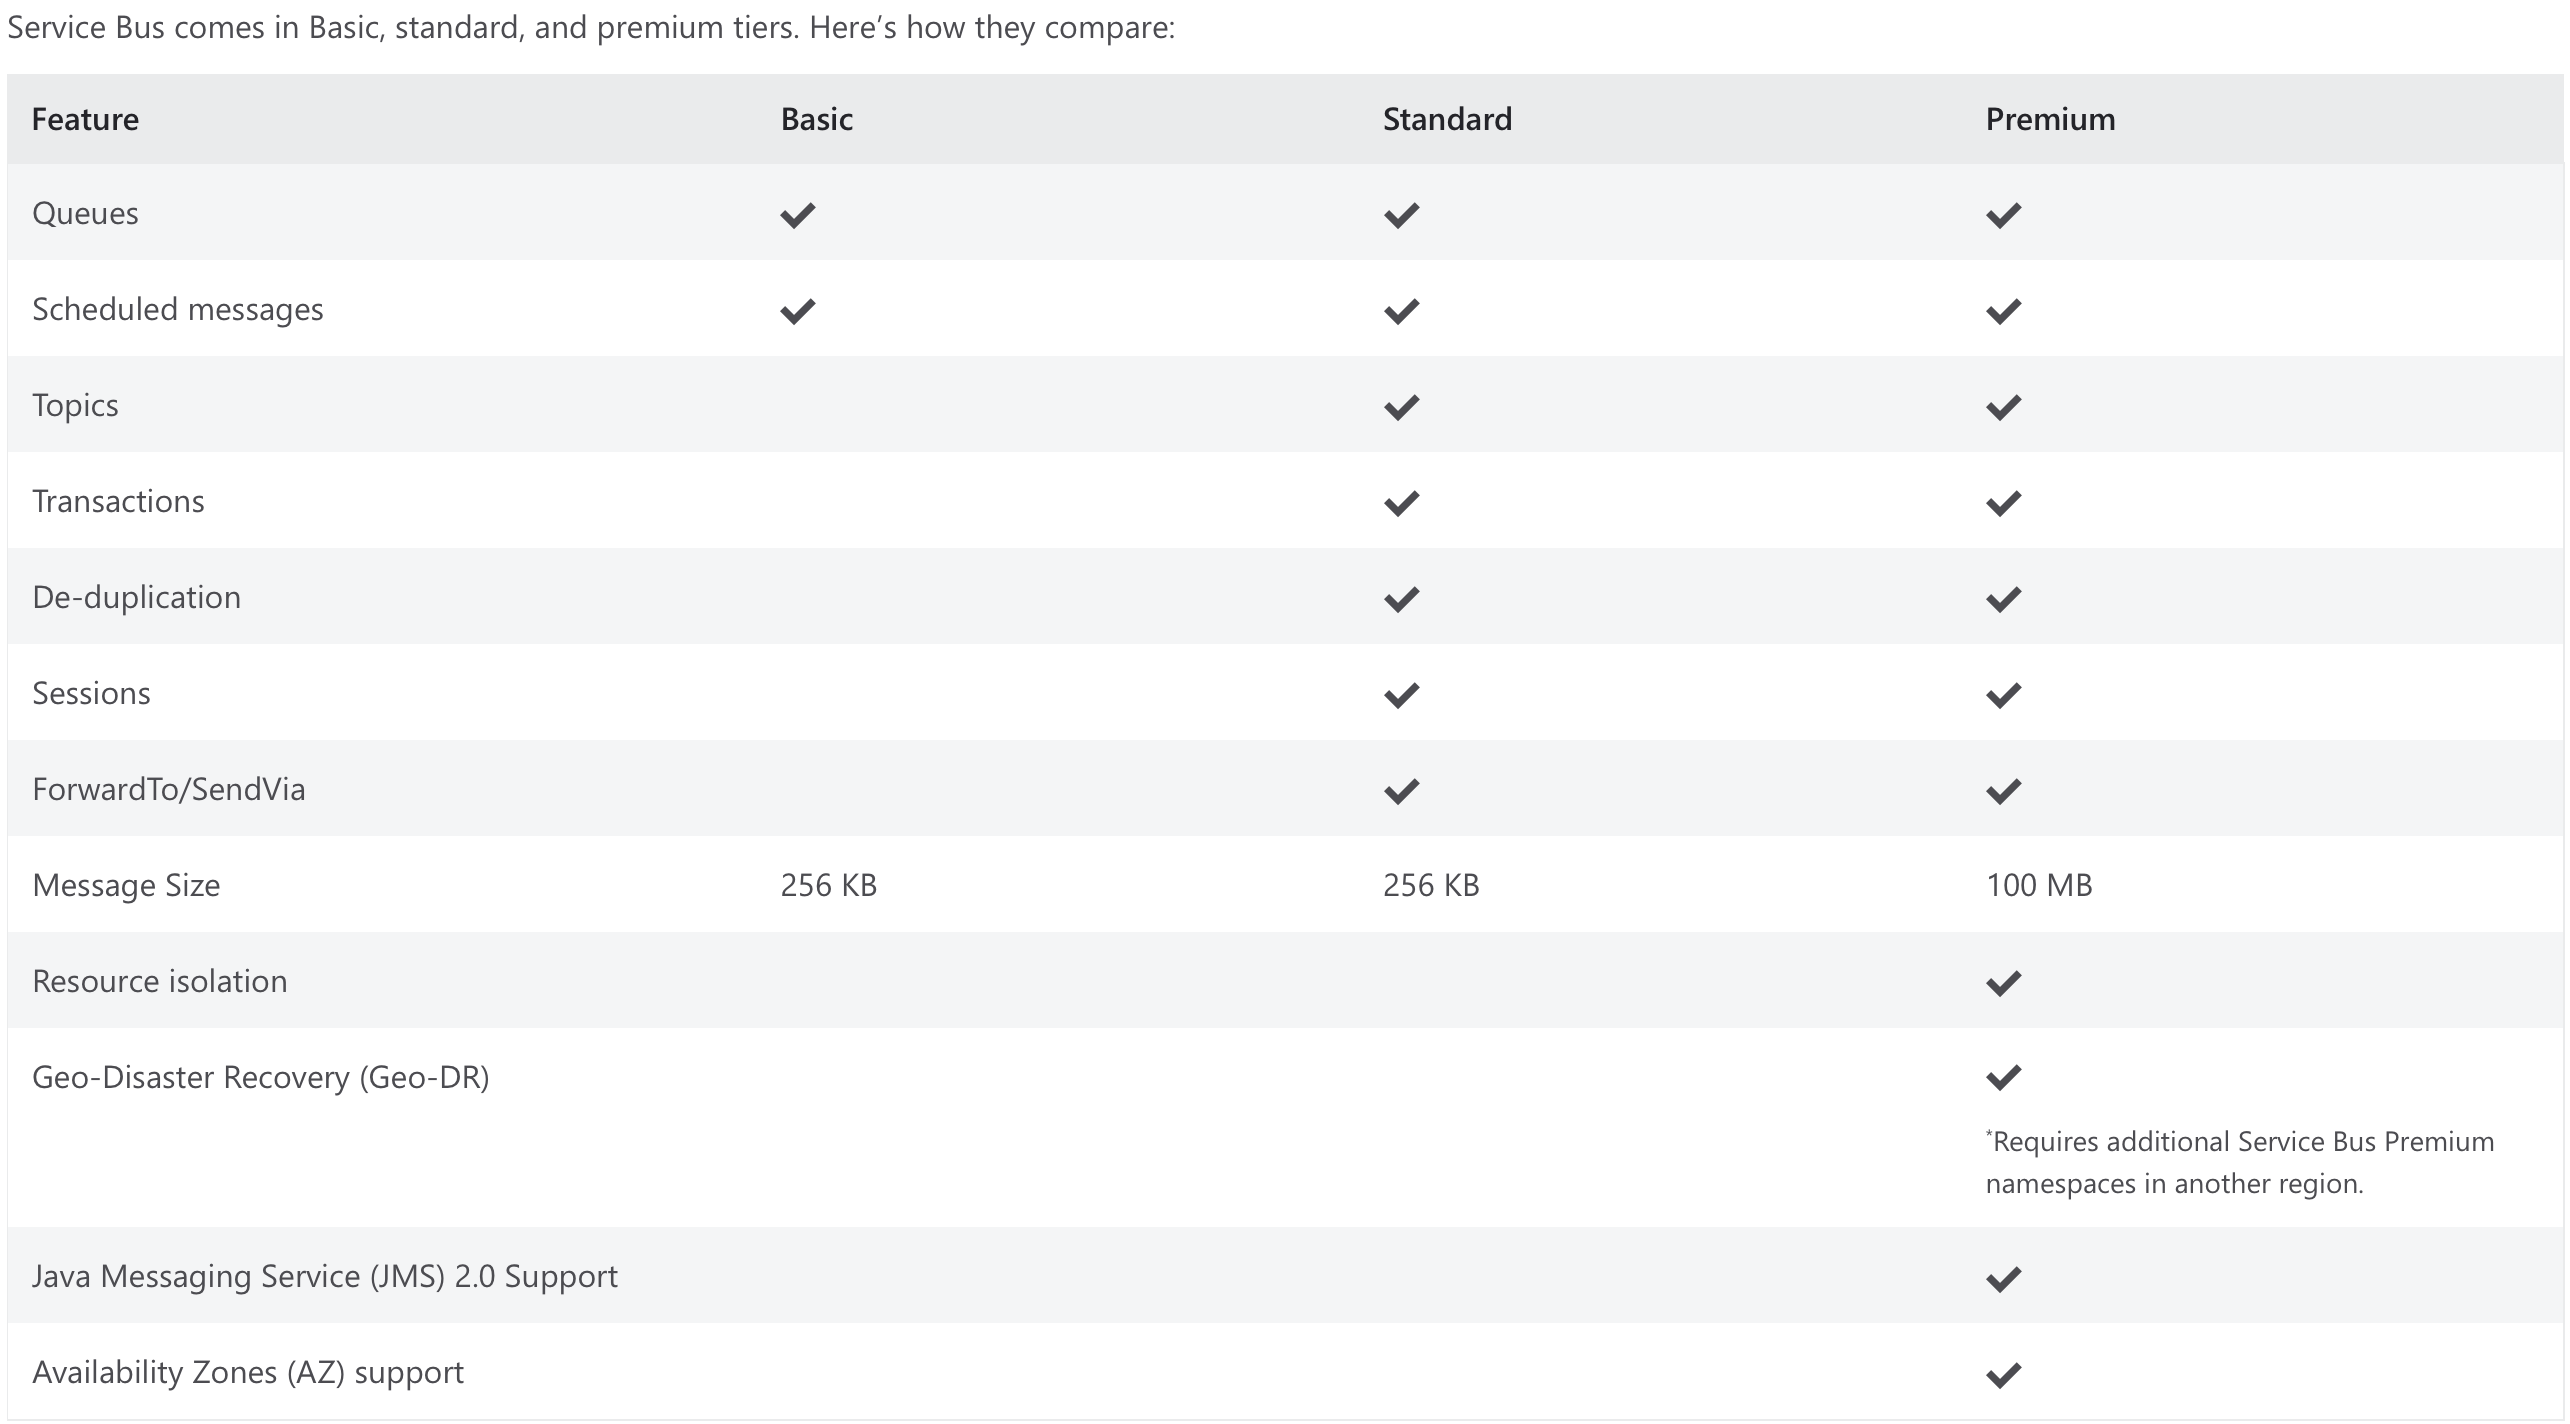The image size is (2570, 1424).
Task: Click the Availability Zones (AZ) support label
Action: coord(247,1372)
